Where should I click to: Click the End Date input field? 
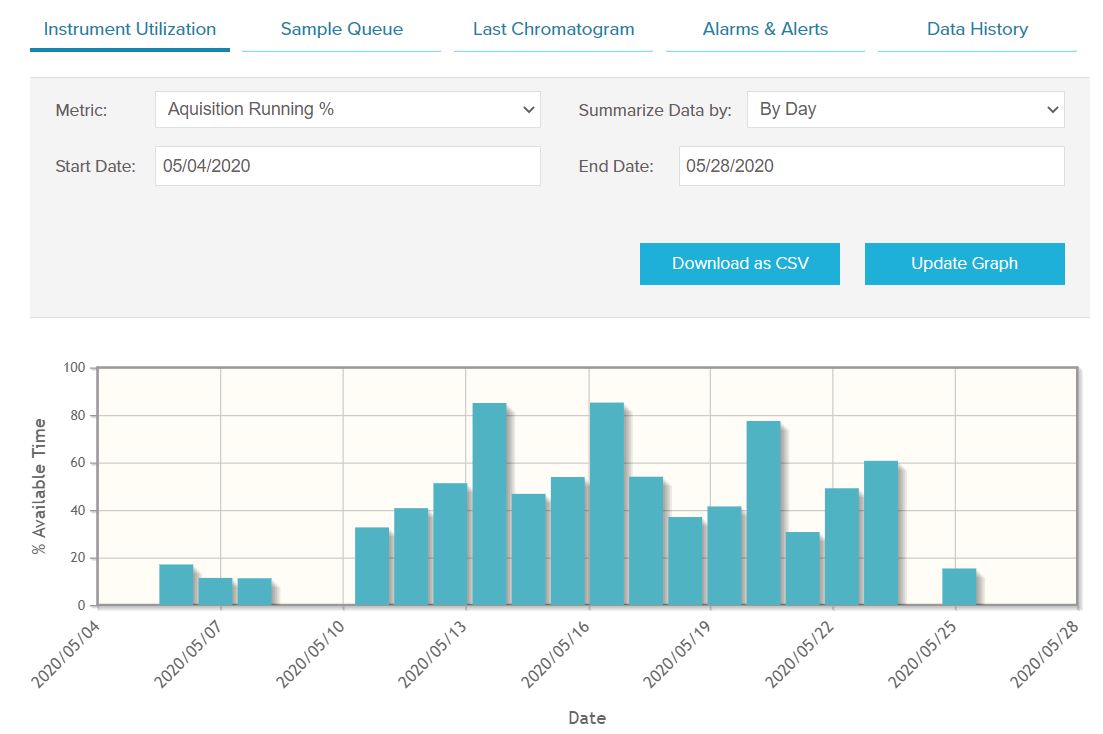click(x=871, y=166)
